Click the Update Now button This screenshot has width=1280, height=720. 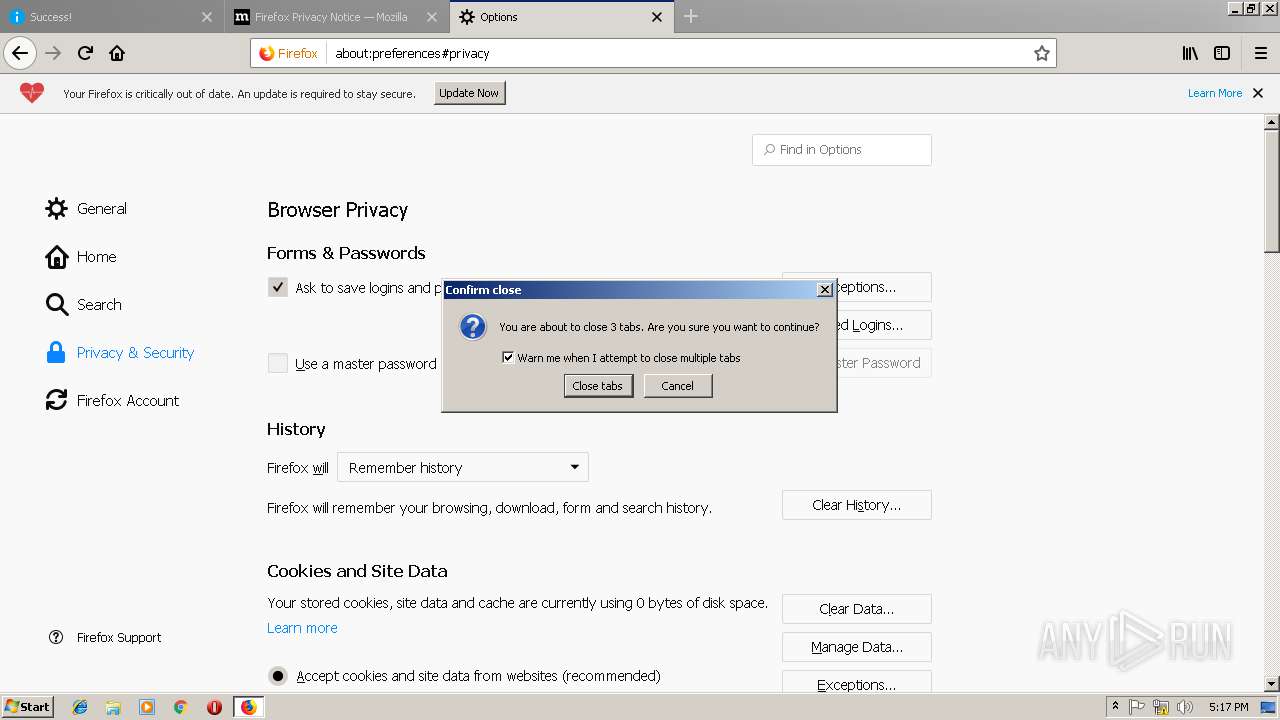[469, 93]
